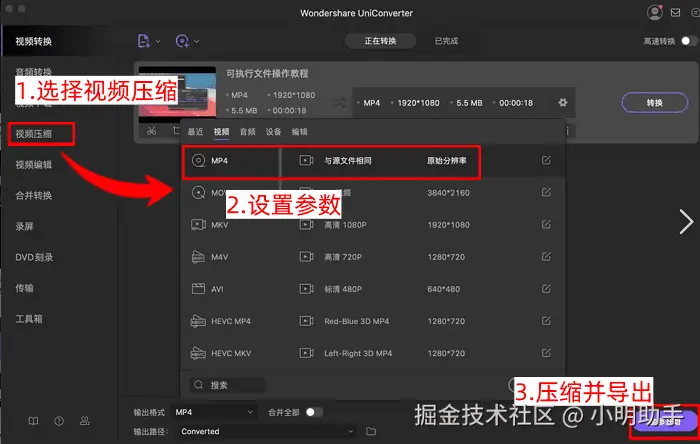Click the 搜索 format search field
The width and height of the screenshot is (700, 444).
click(228, 385)
